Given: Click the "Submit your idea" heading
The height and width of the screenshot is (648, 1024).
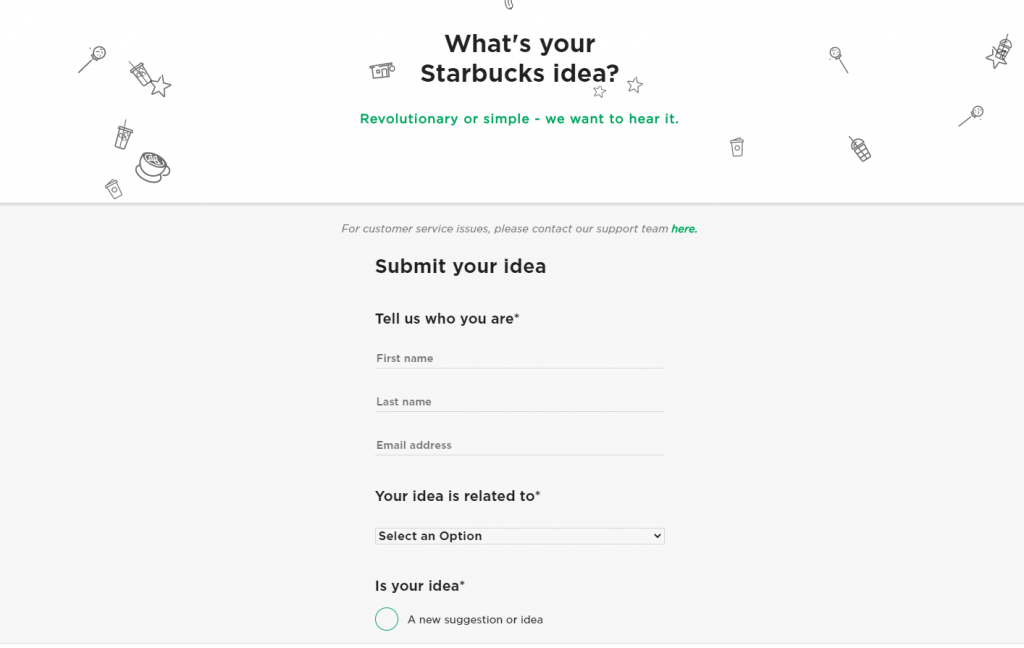Looking at the screenshot, I should point(460,266).
